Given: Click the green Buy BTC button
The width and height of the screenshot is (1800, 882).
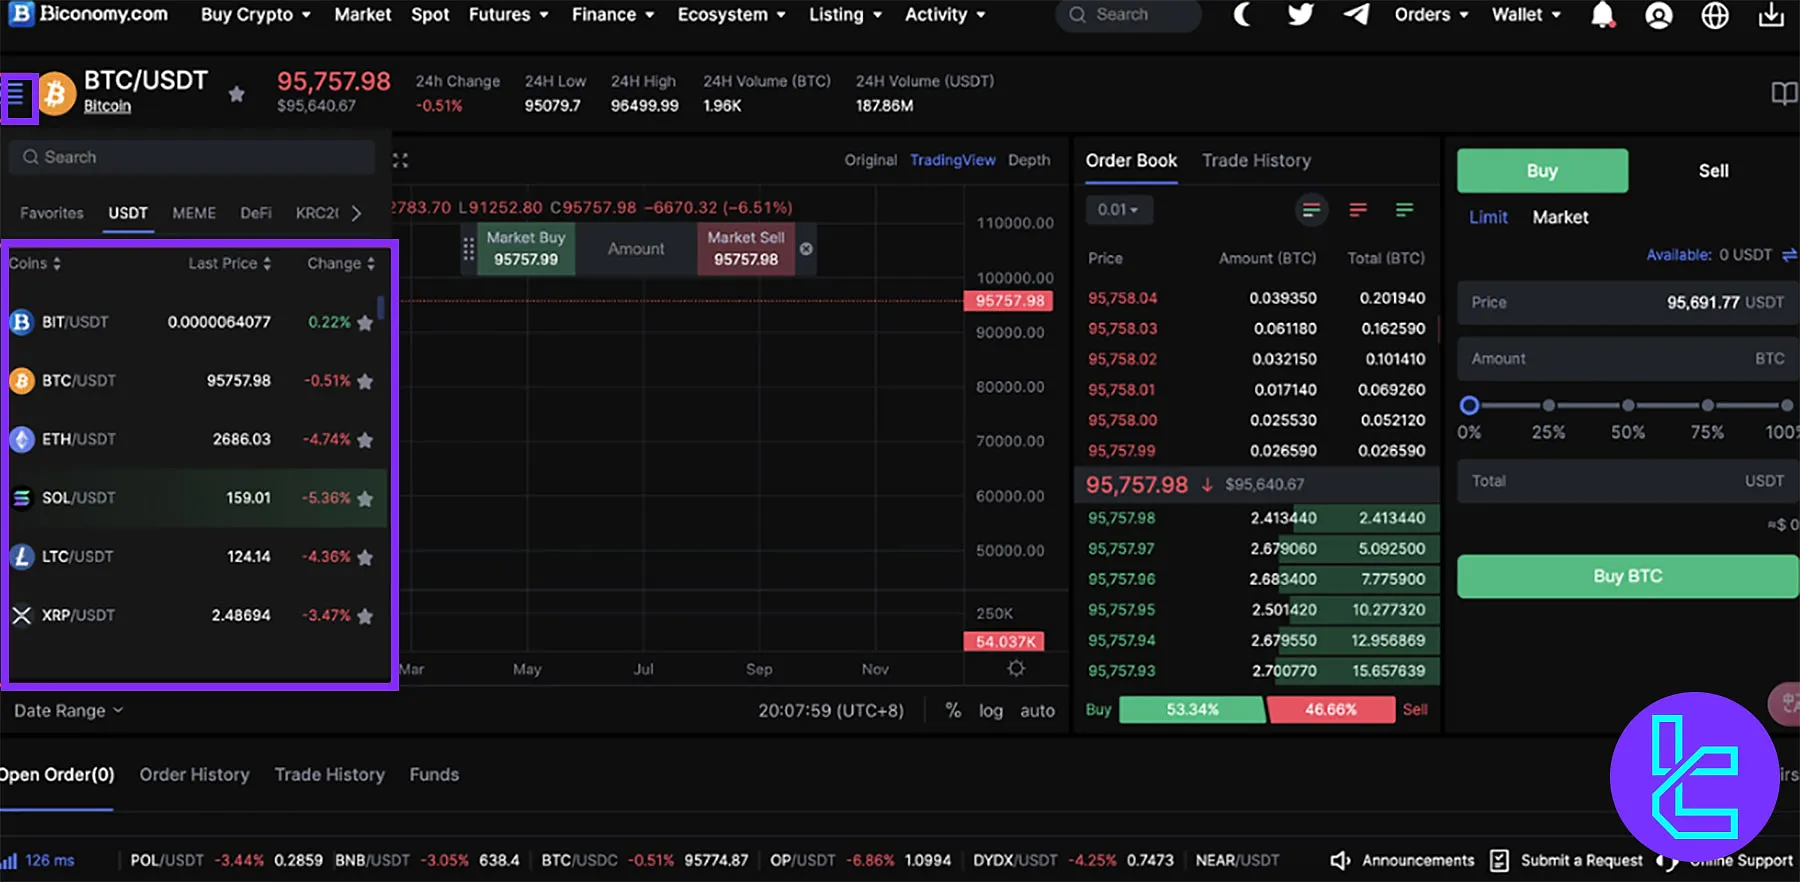Looking at the screenshot, I should [x=1627, y=576].
